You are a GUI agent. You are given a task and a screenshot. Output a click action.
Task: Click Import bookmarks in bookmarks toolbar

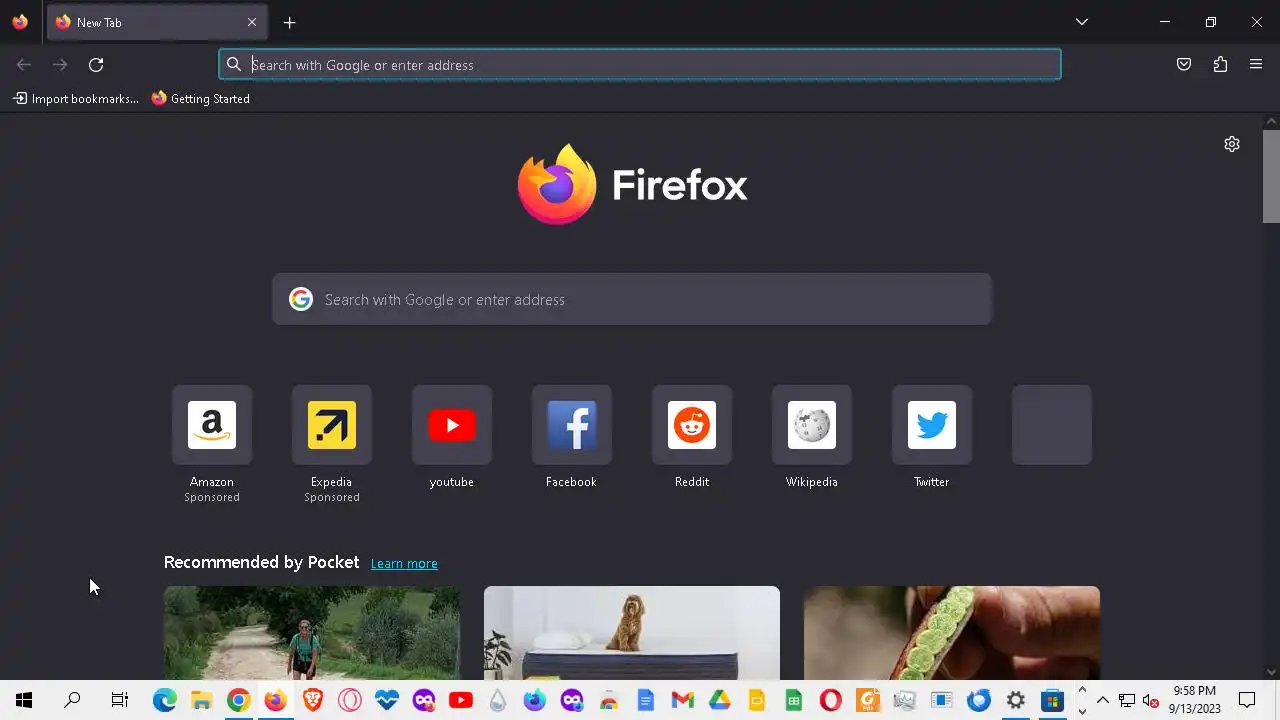tap(76, 99)
